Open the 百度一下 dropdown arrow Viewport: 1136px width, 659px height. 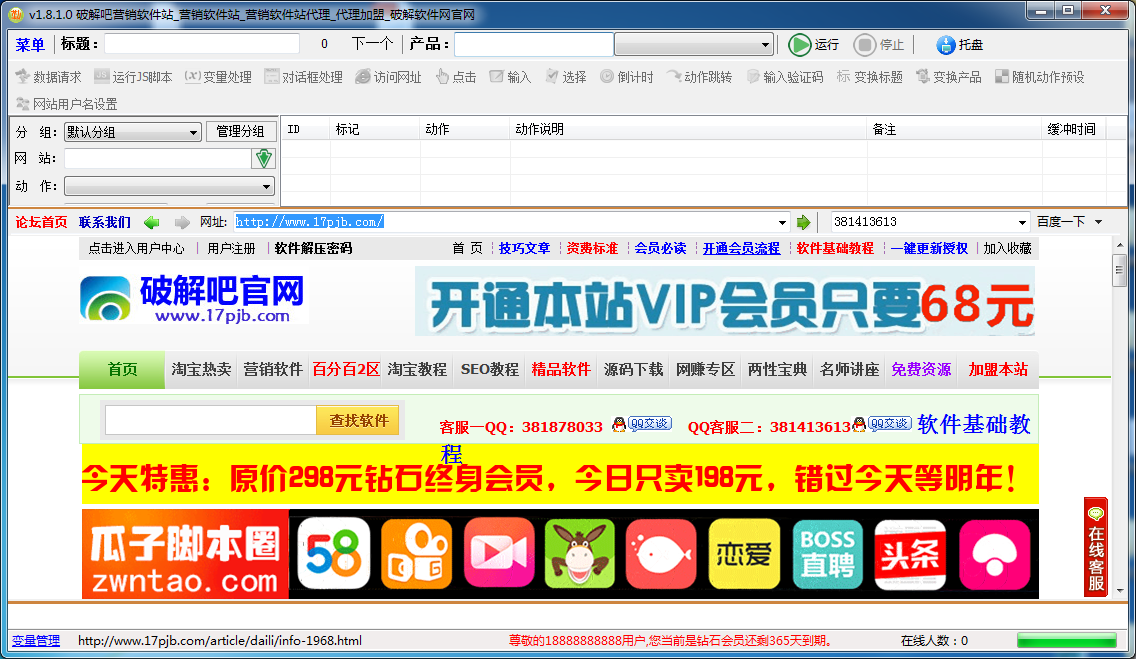pyautogui.click(x=1099, y=222)
